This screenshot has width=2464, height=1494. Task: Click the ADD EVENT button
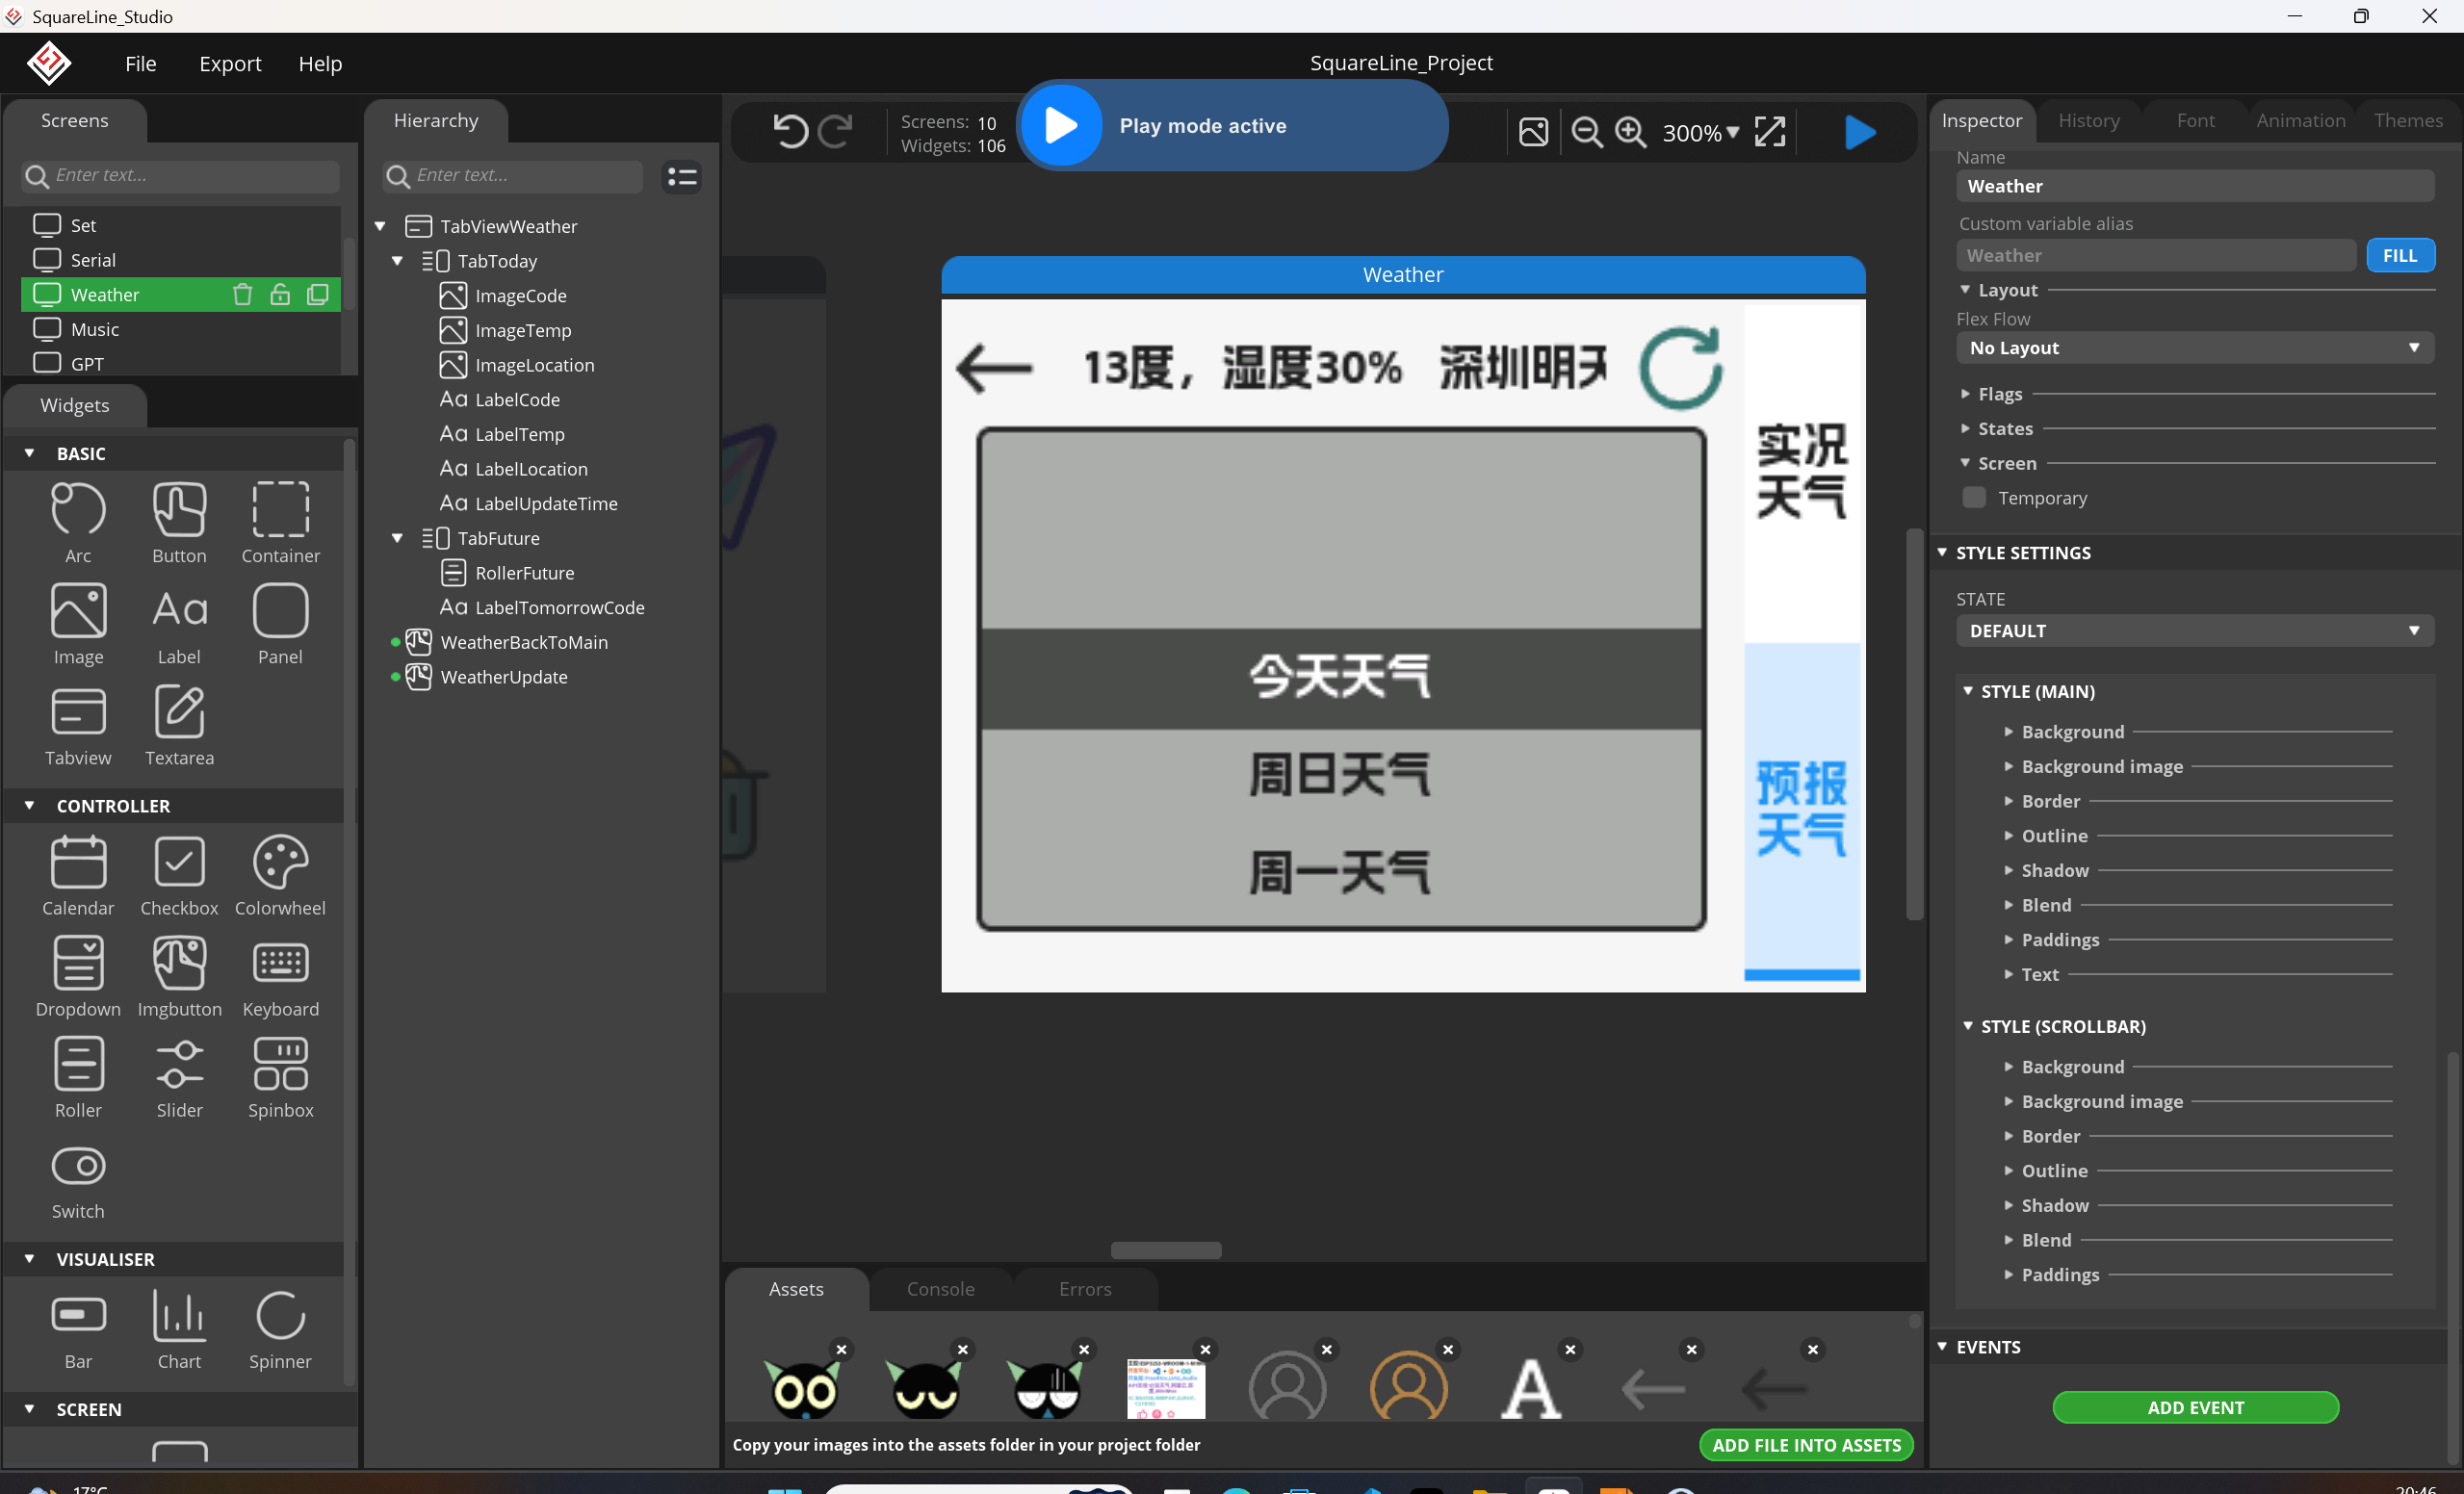pyautogui.click(x=2195, y=1407)
